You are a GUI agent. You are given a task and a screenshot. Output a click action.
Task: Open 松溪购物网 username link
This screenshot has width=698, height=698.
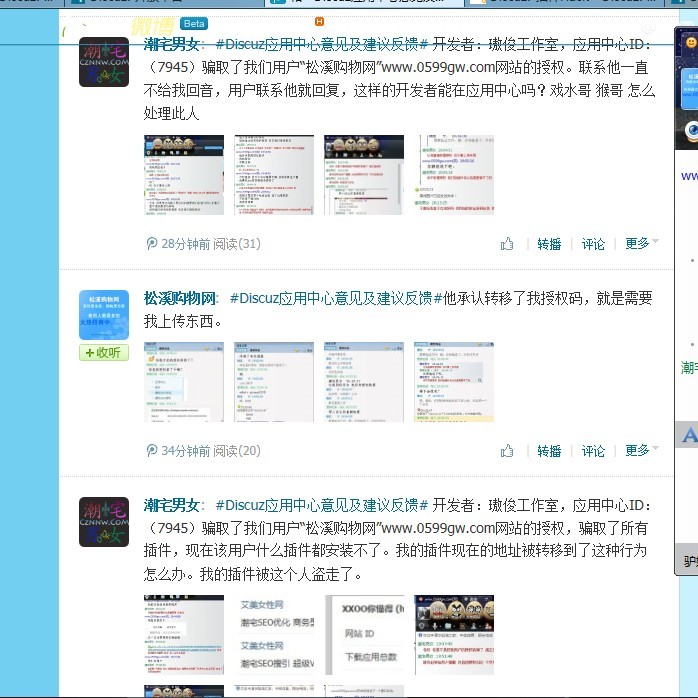tap(179, 298)
